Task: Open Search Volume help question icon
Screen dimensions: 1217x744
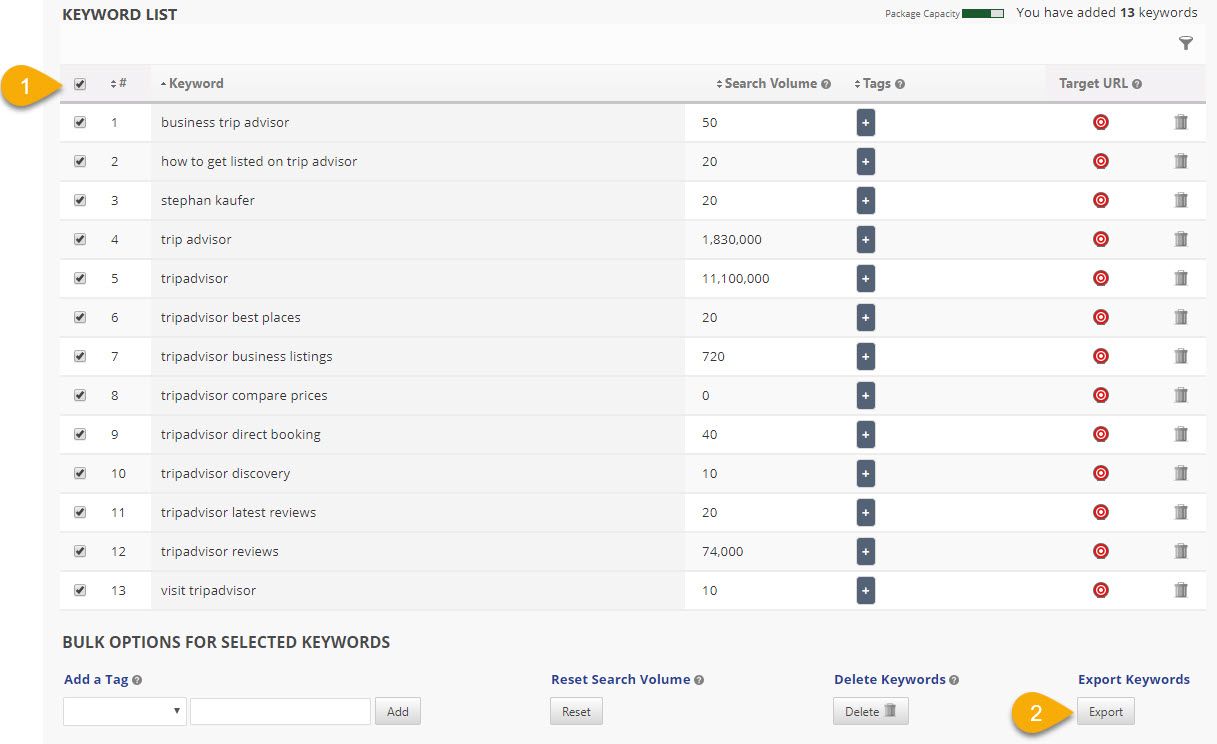Action: pos(826,84)
